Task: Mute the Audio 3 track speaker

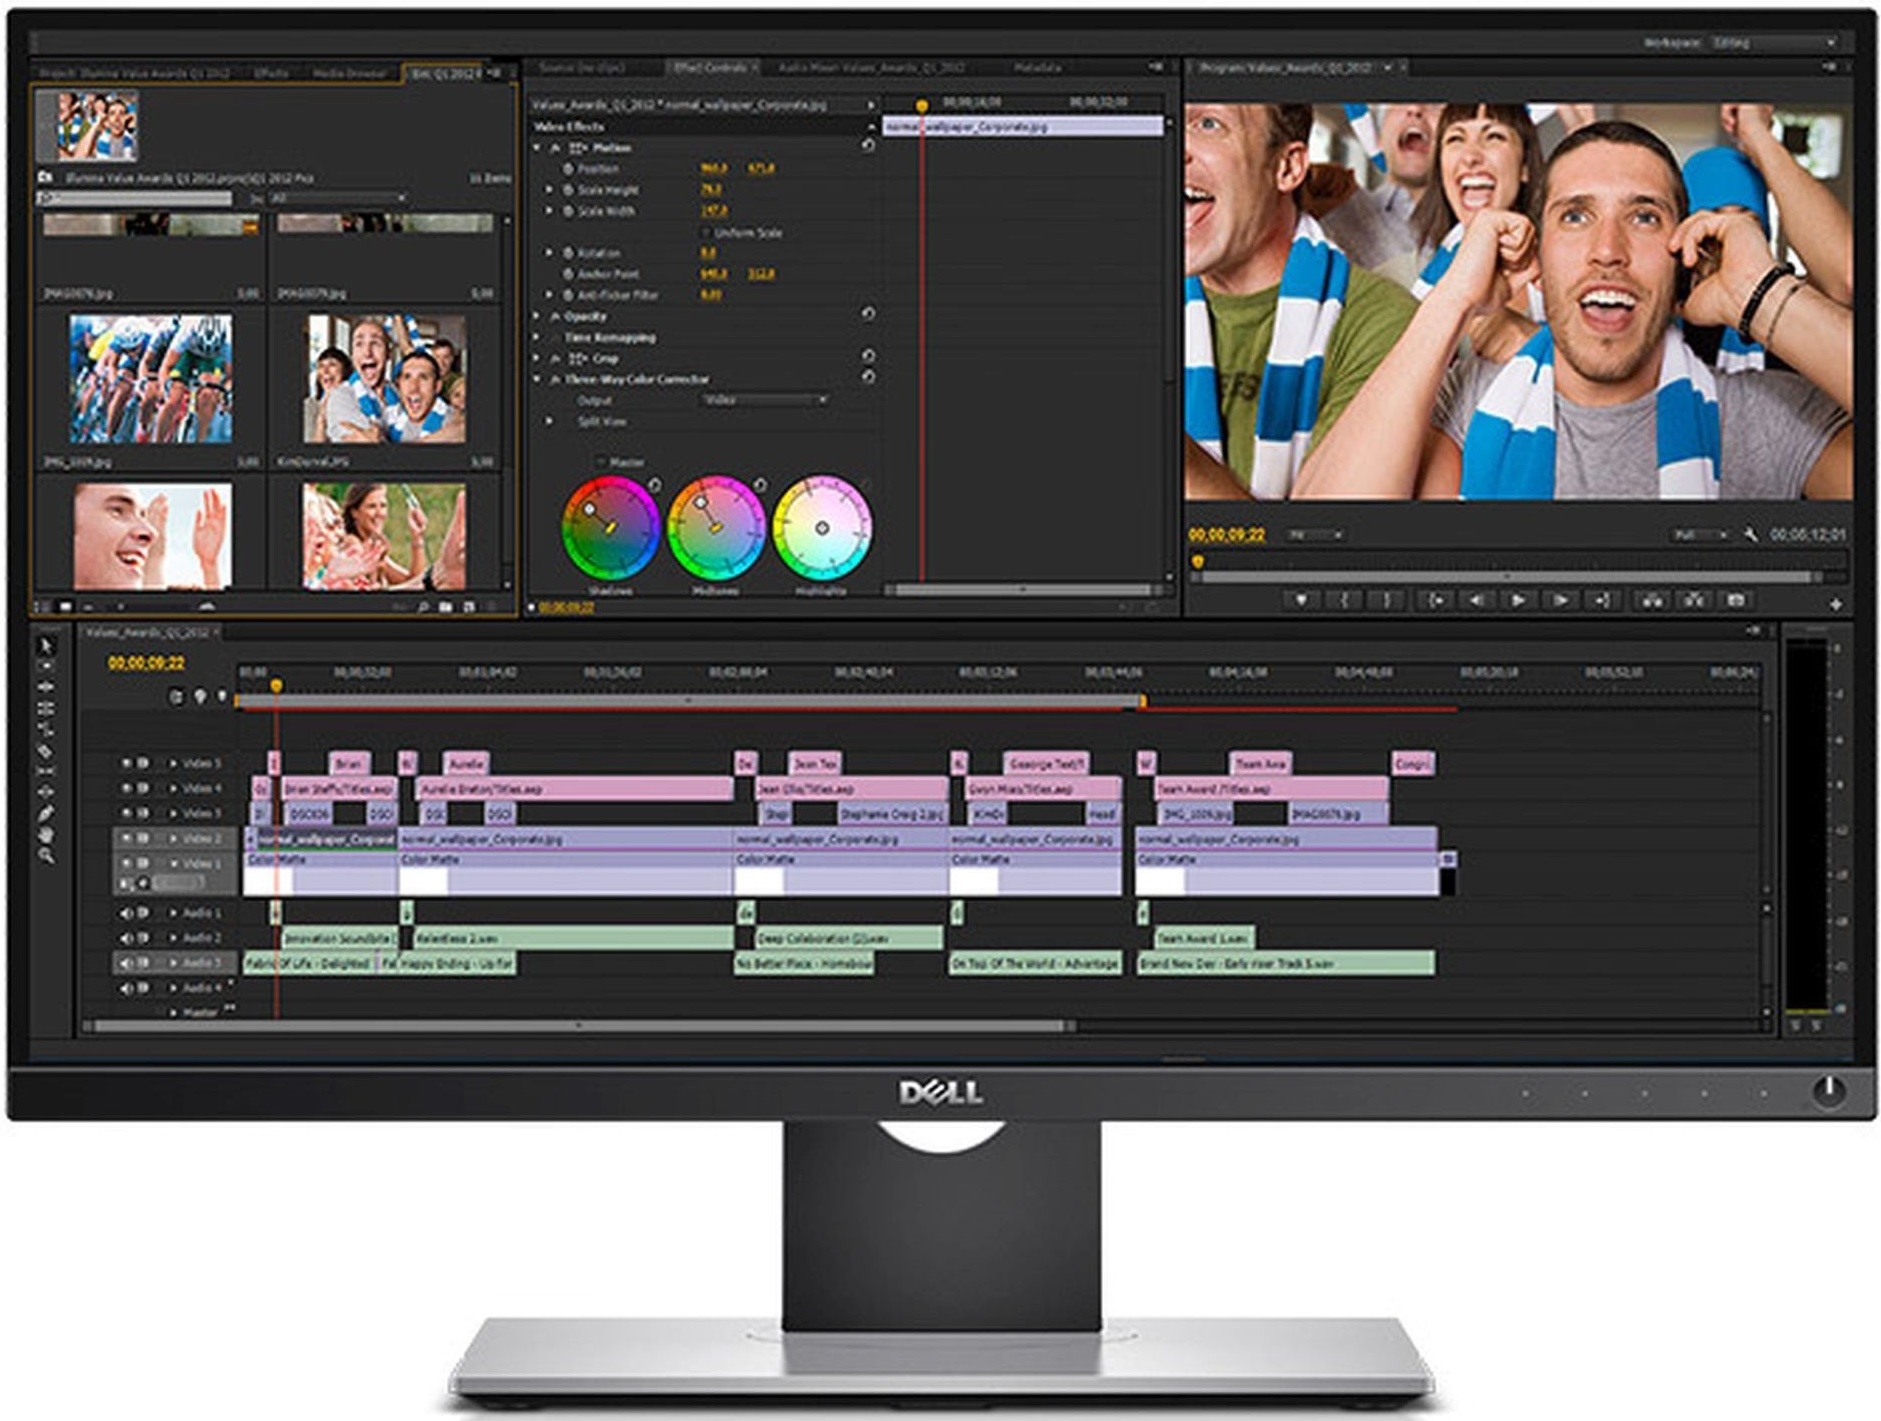Action: pyautogui.click(x=126, y=963)
